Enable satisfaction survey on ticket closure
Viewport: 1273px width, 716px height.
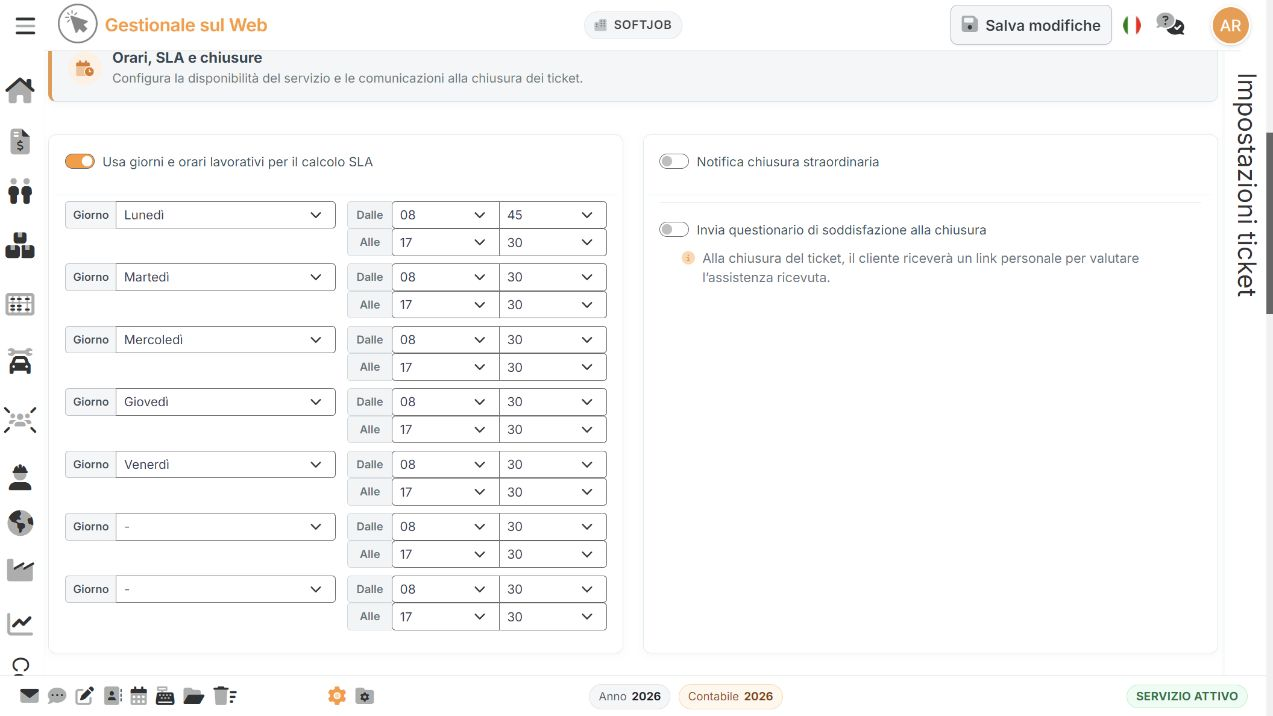pyautogui.click(x=674, y=230)
